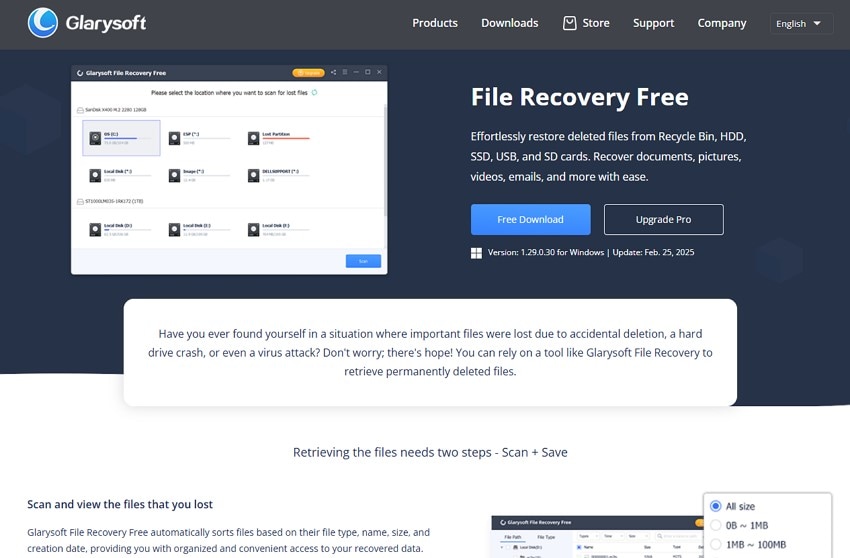
Task: Select the Local Disk (D:) drive icon
Action: [x=95, y=229]
